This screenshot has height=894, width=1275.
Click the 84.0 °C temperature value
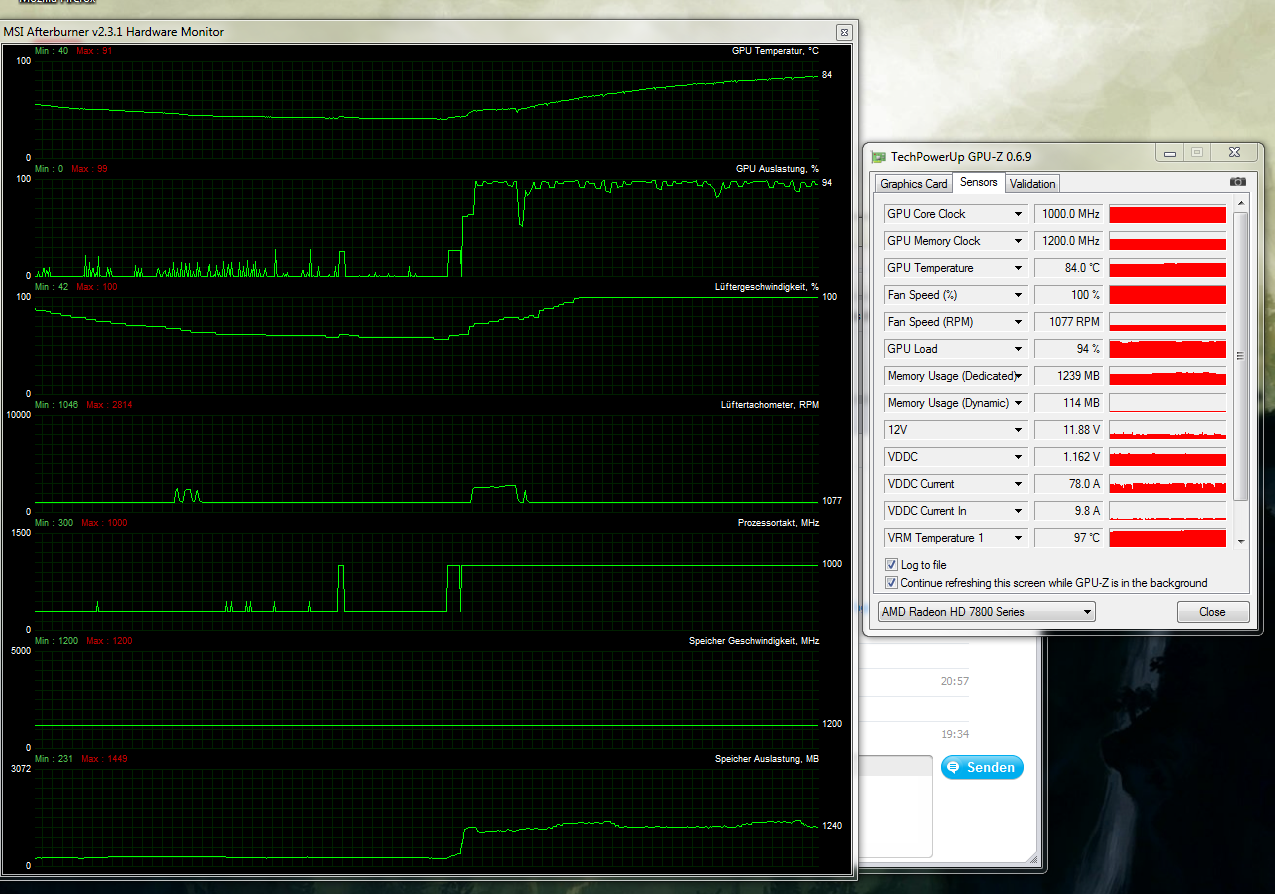click(x=1068, y=268)
